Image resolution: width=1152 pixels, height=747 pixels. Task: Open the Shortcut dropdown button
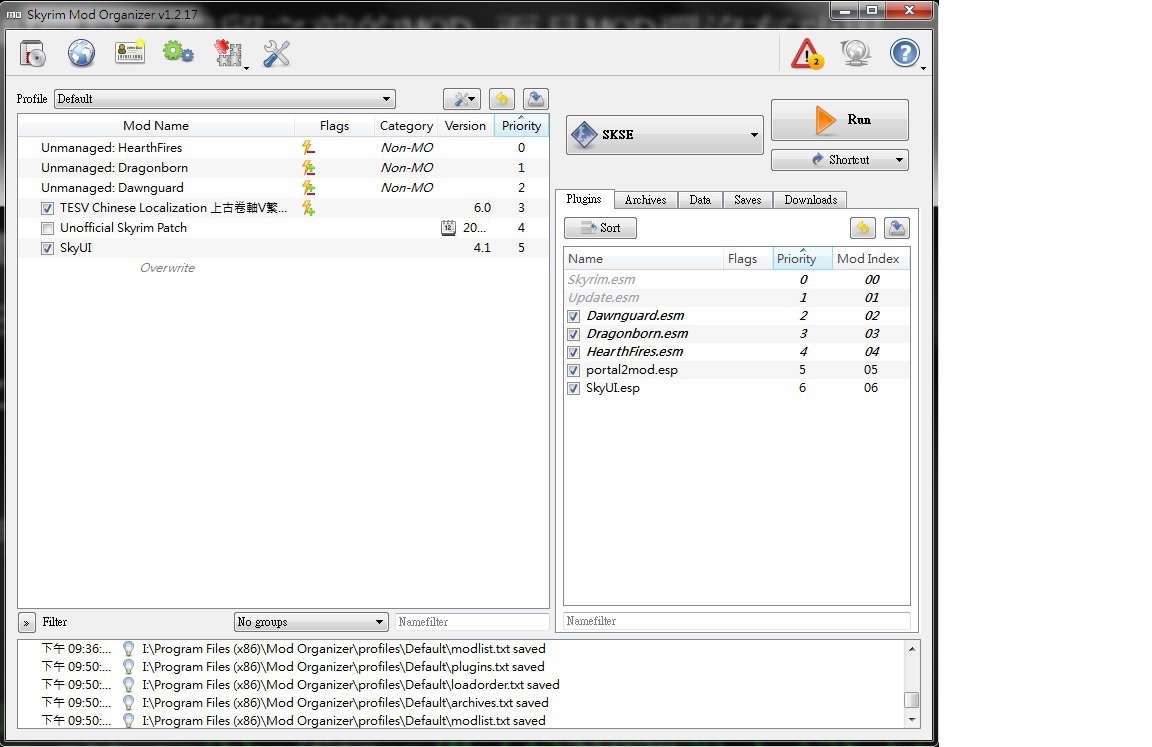coord(840,160)
